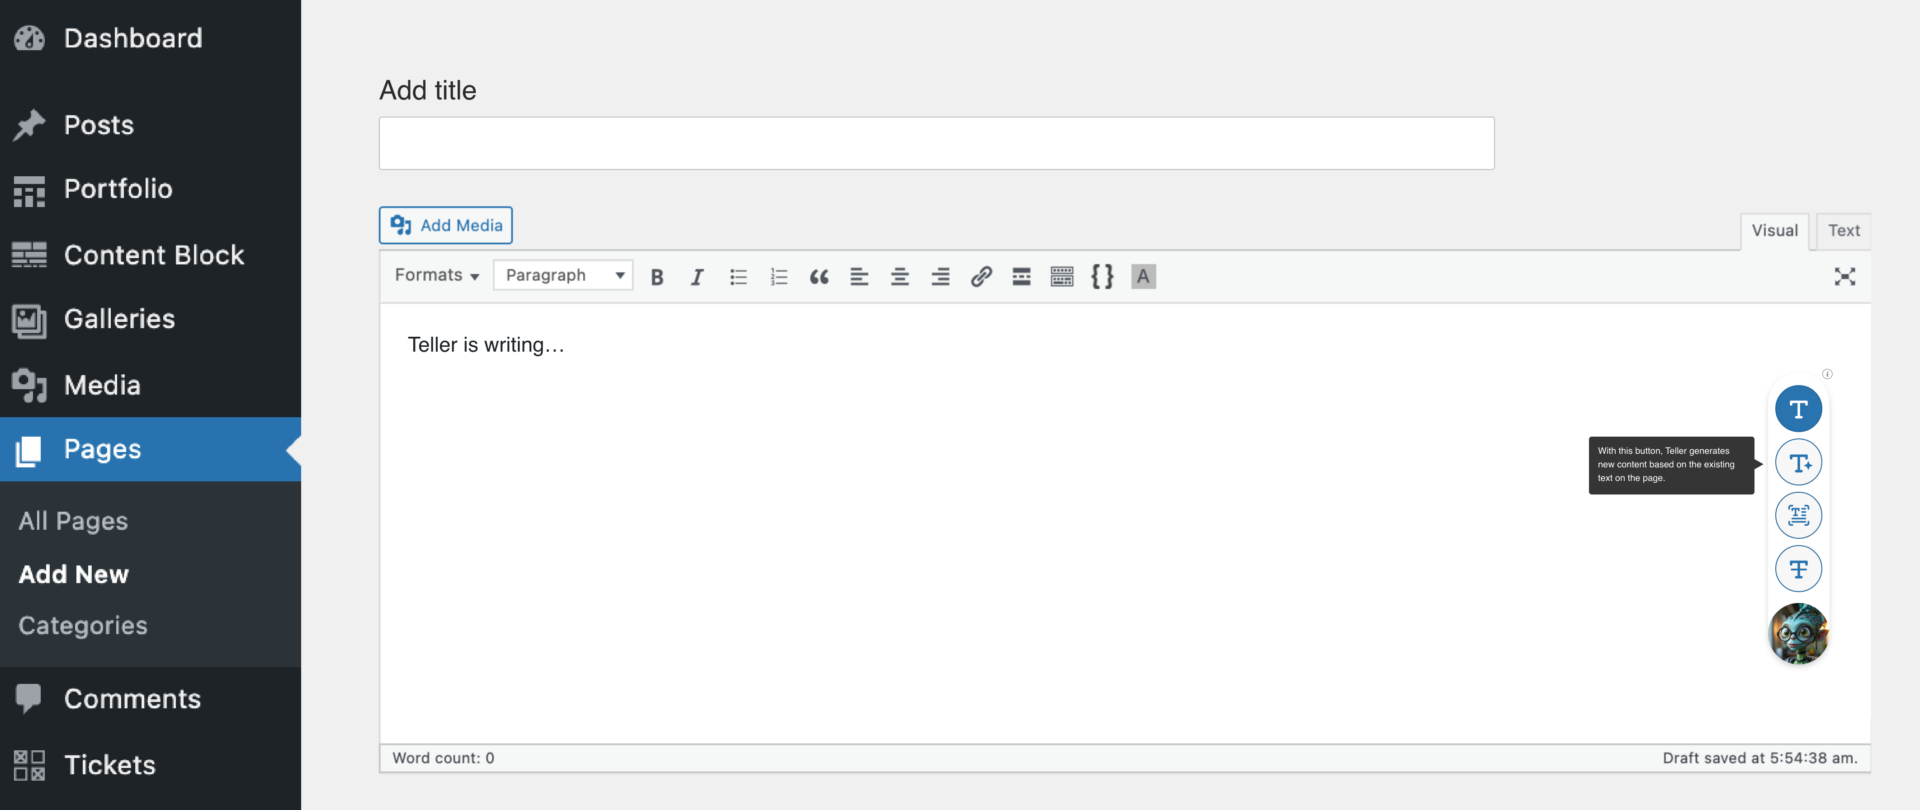Click into the Add title field
Viewport: 1920px width, 810px height.
(936, 144)
